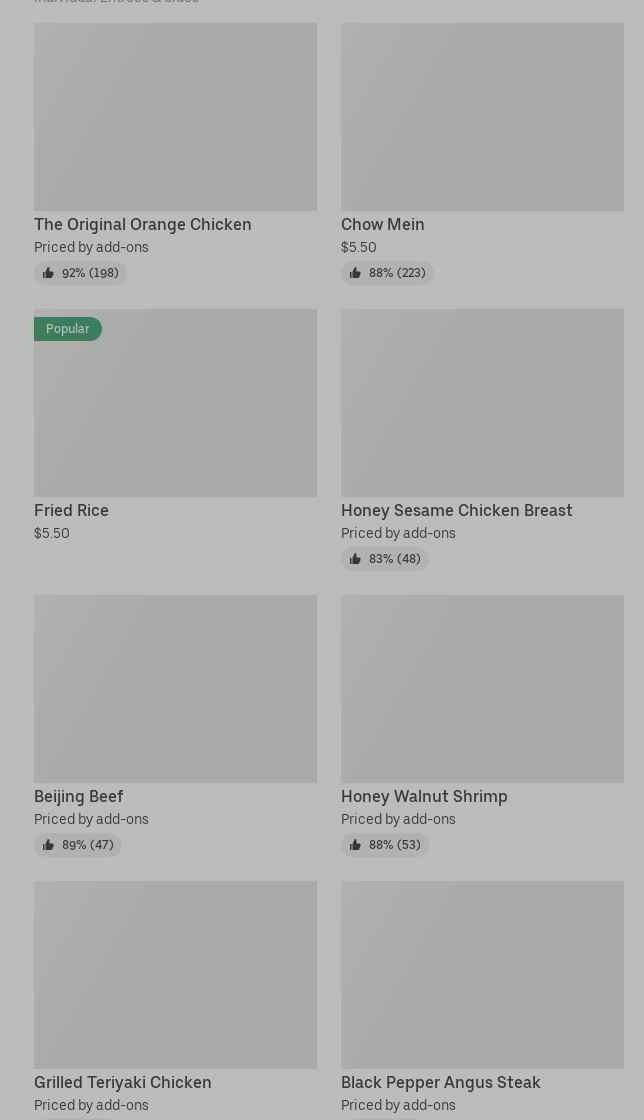Image resolution: width=644 pixels, height=1120 pixels.
Task: Click the thumbs-up icon under Chow Mein
Action: [x=355, y=273]
